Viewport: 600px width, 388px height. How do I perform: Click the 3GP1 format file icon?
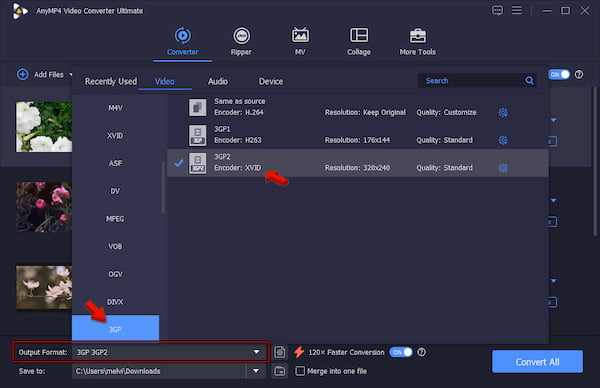[x=197, y=135]
